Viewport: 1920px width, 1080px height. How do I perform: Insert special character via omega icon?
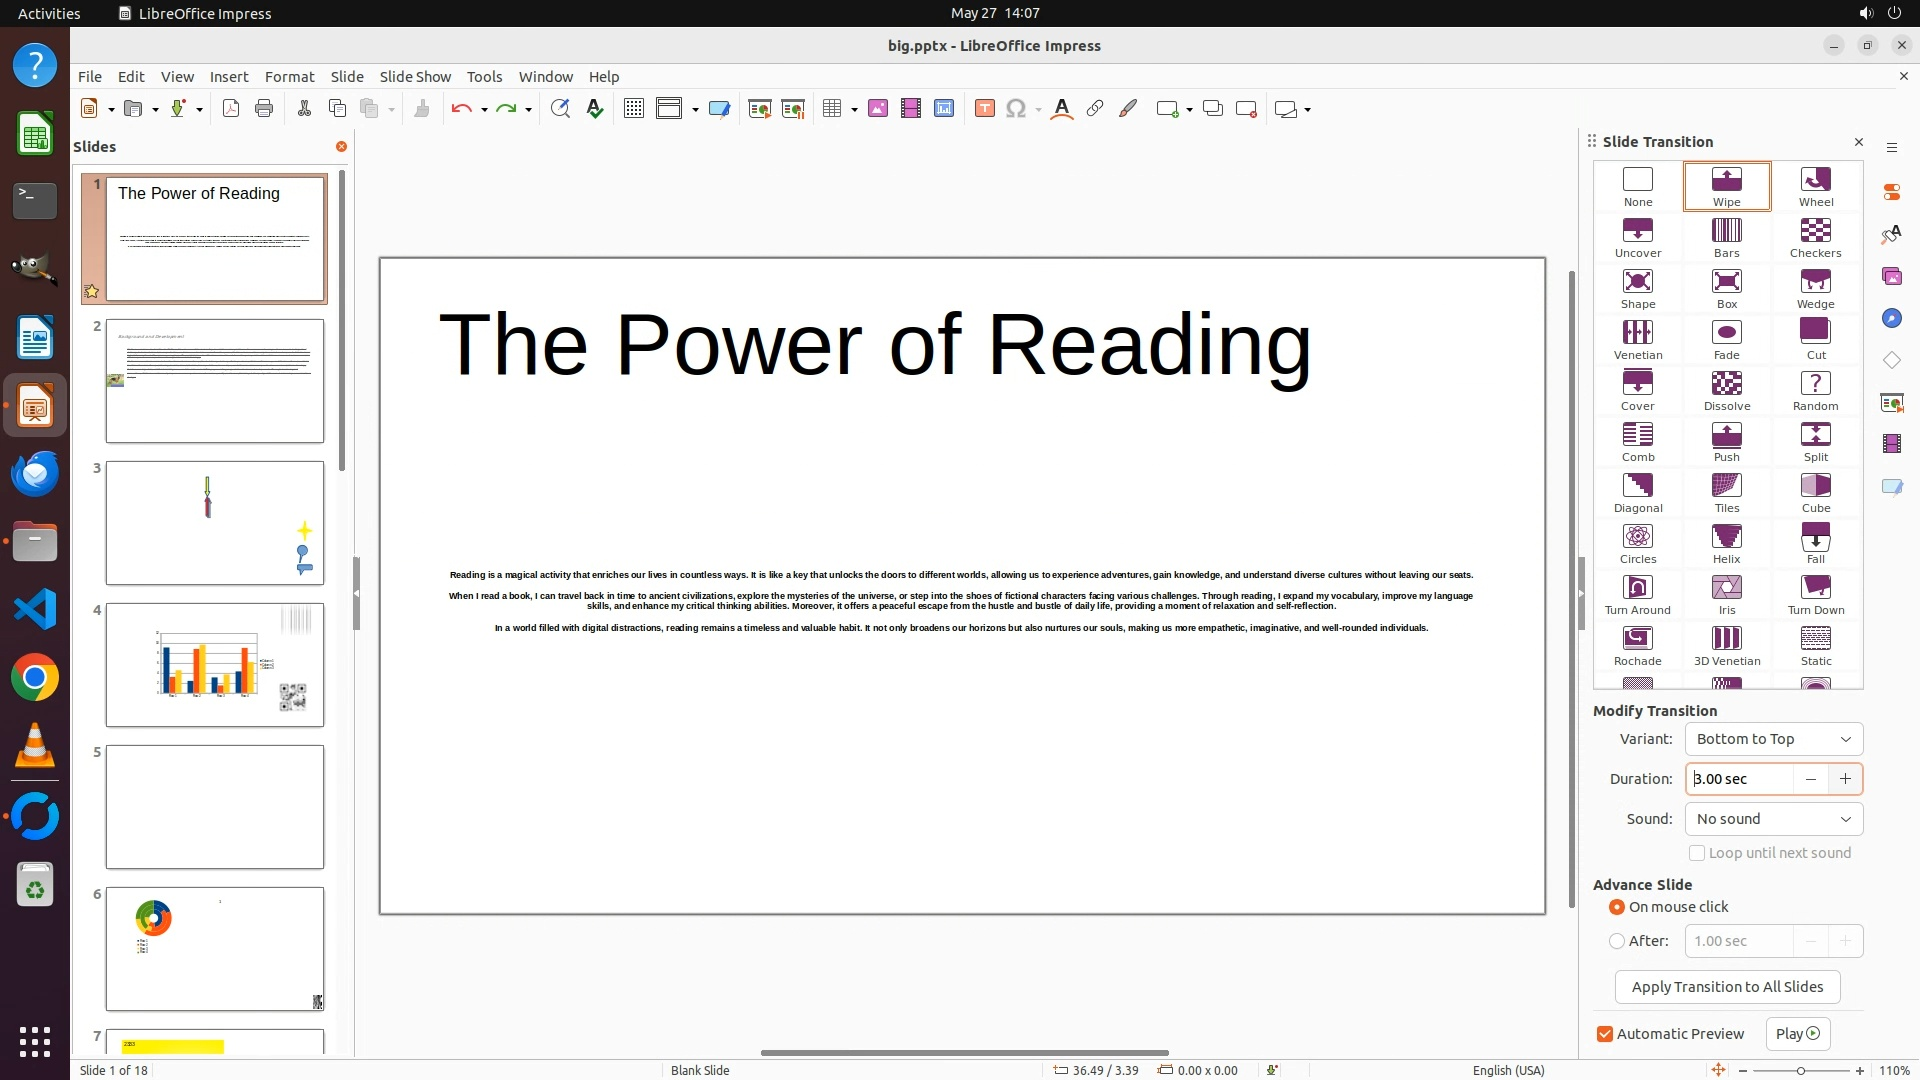pyautogui.click(x=1015, y=109)
